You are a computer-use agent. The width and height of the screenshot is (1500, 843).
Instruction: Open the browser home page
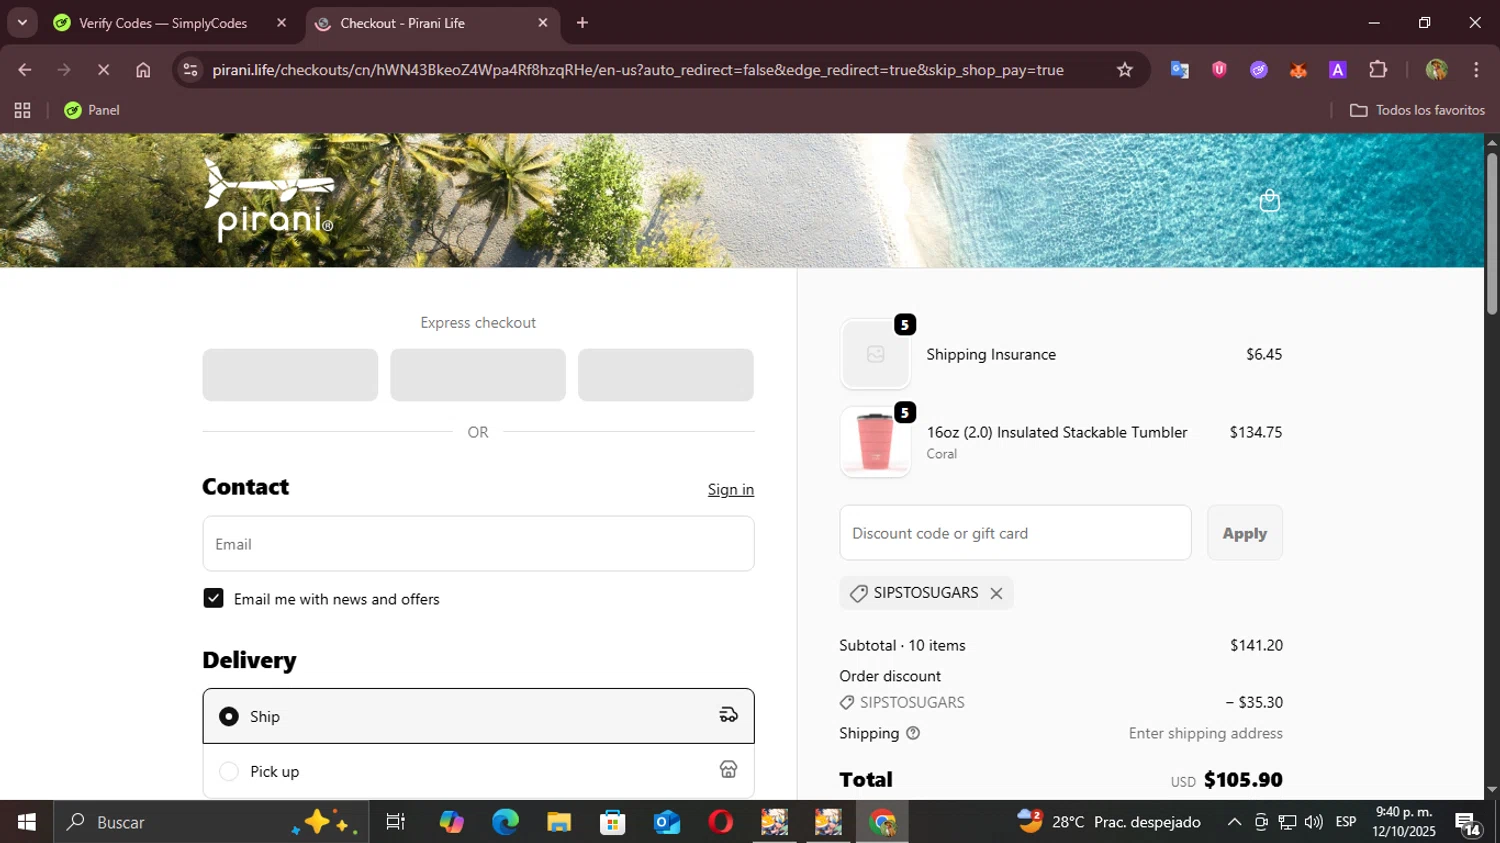143,70
